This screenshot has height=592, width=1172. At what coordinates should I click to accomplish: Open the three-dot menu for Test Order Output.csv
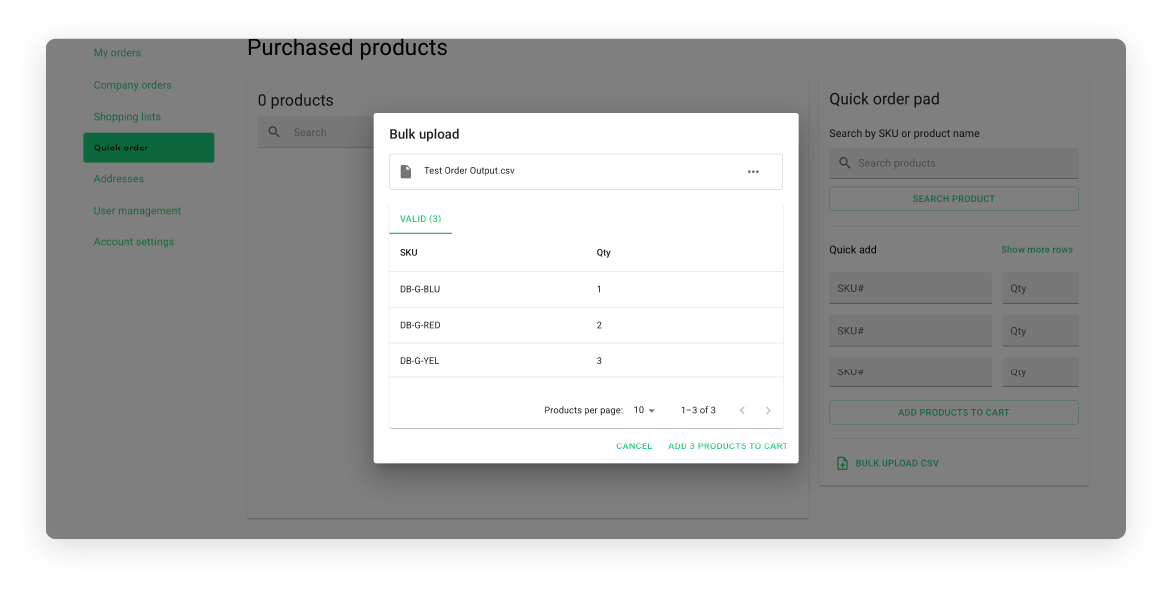(753, 172)
